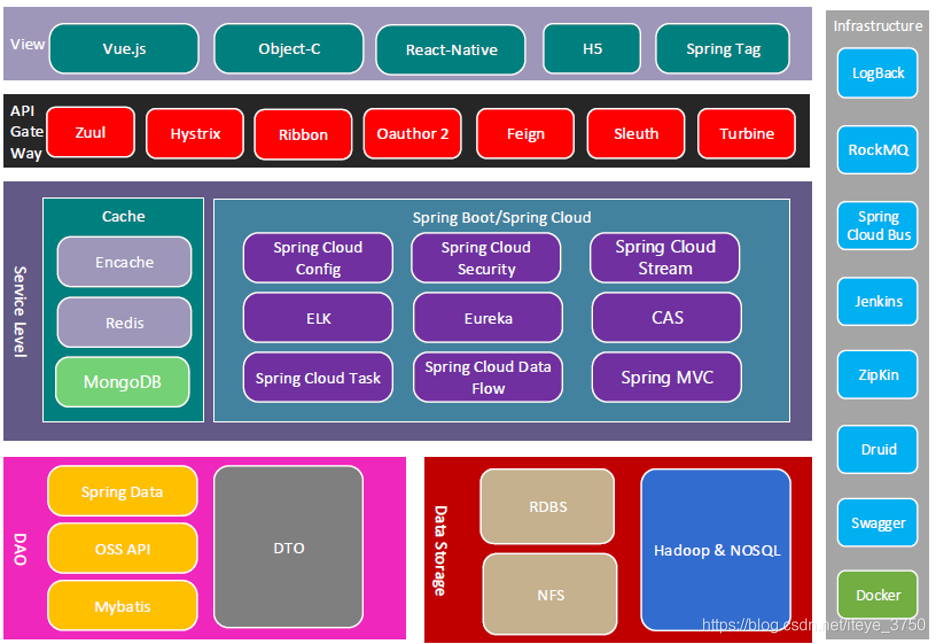Select the Spring Cloud Bus box

878,226
